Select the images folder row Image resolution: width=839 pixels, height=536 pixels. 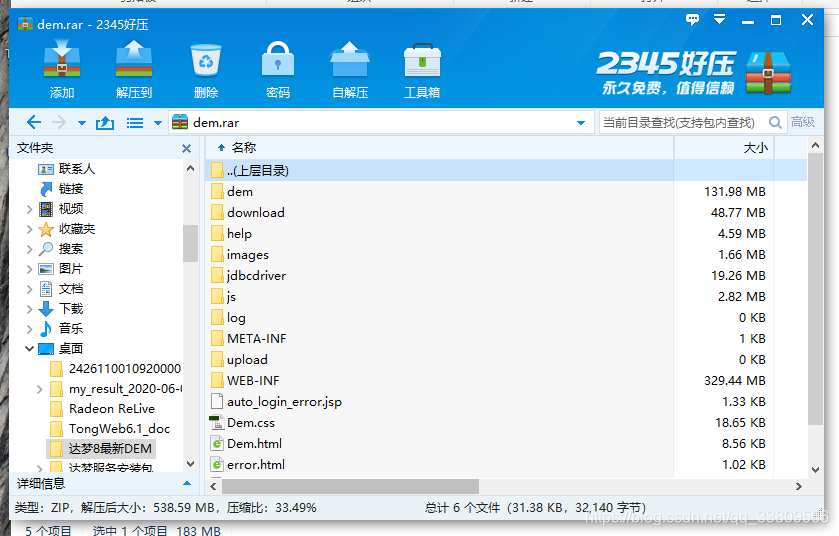point(506,255)
